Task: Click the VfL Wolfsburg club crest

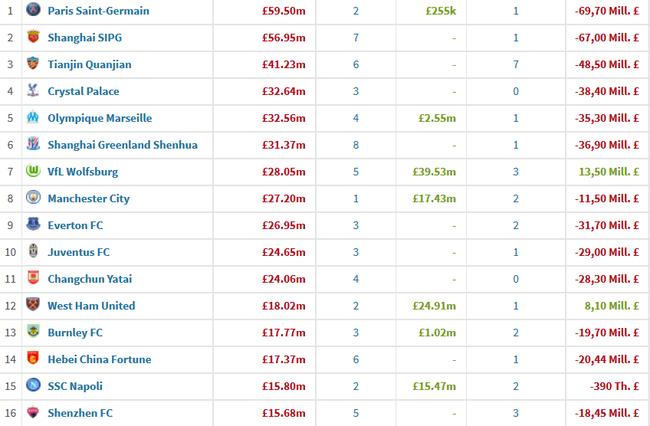Action: pyautogui.click(x=31, y=172)
